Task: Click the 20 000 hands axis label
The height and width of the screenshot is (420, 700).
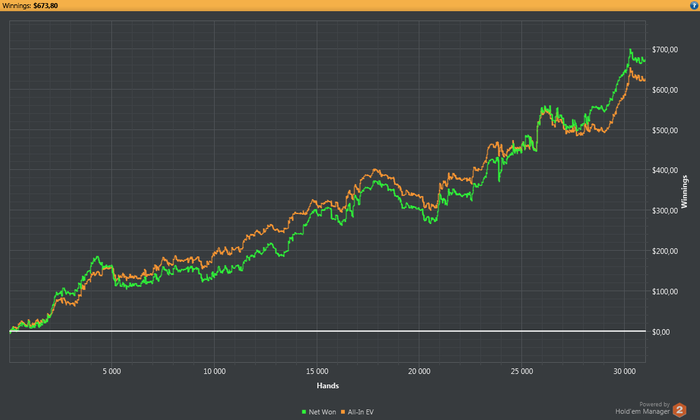Action: coord(419,371)
